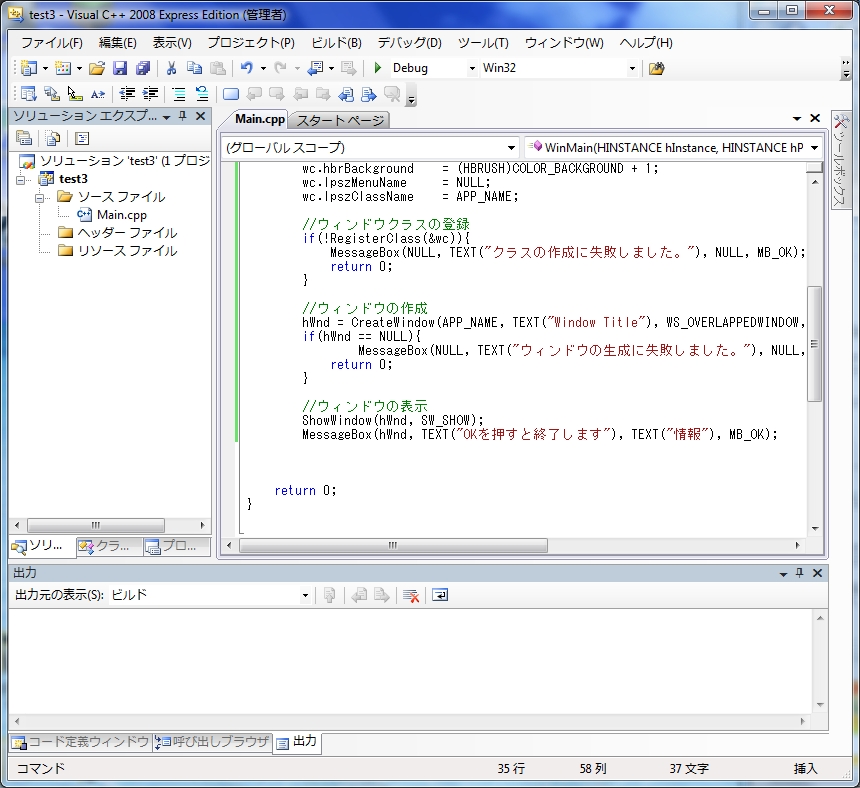Select Main.cpp in Solution Explorer
This screenshot has width=860, height=788.
[122, 215]
